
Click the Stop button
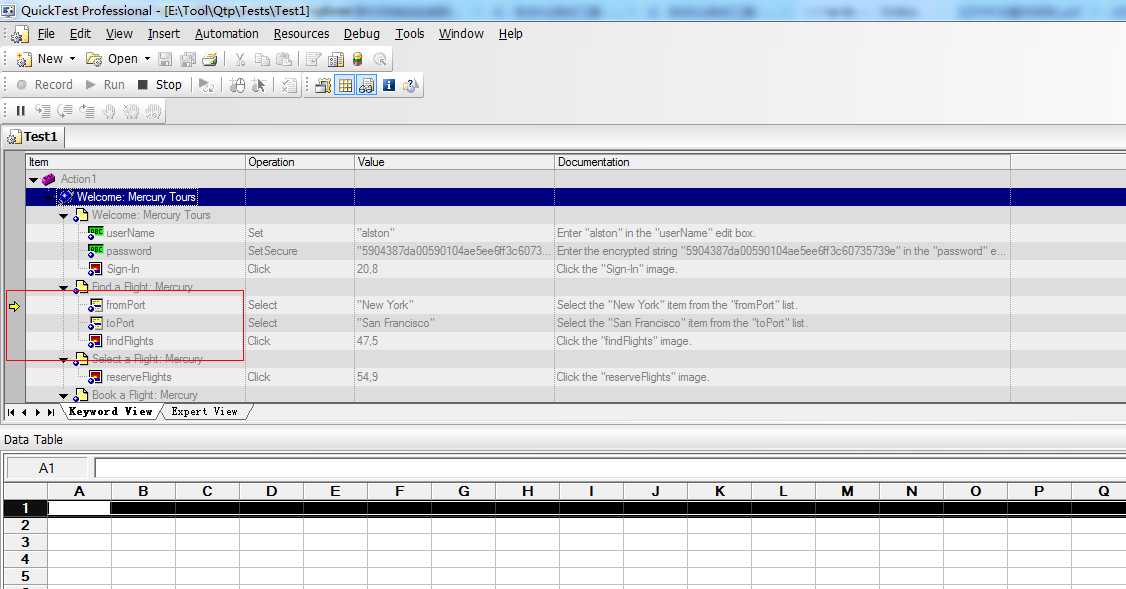click(x=159, y=85)
